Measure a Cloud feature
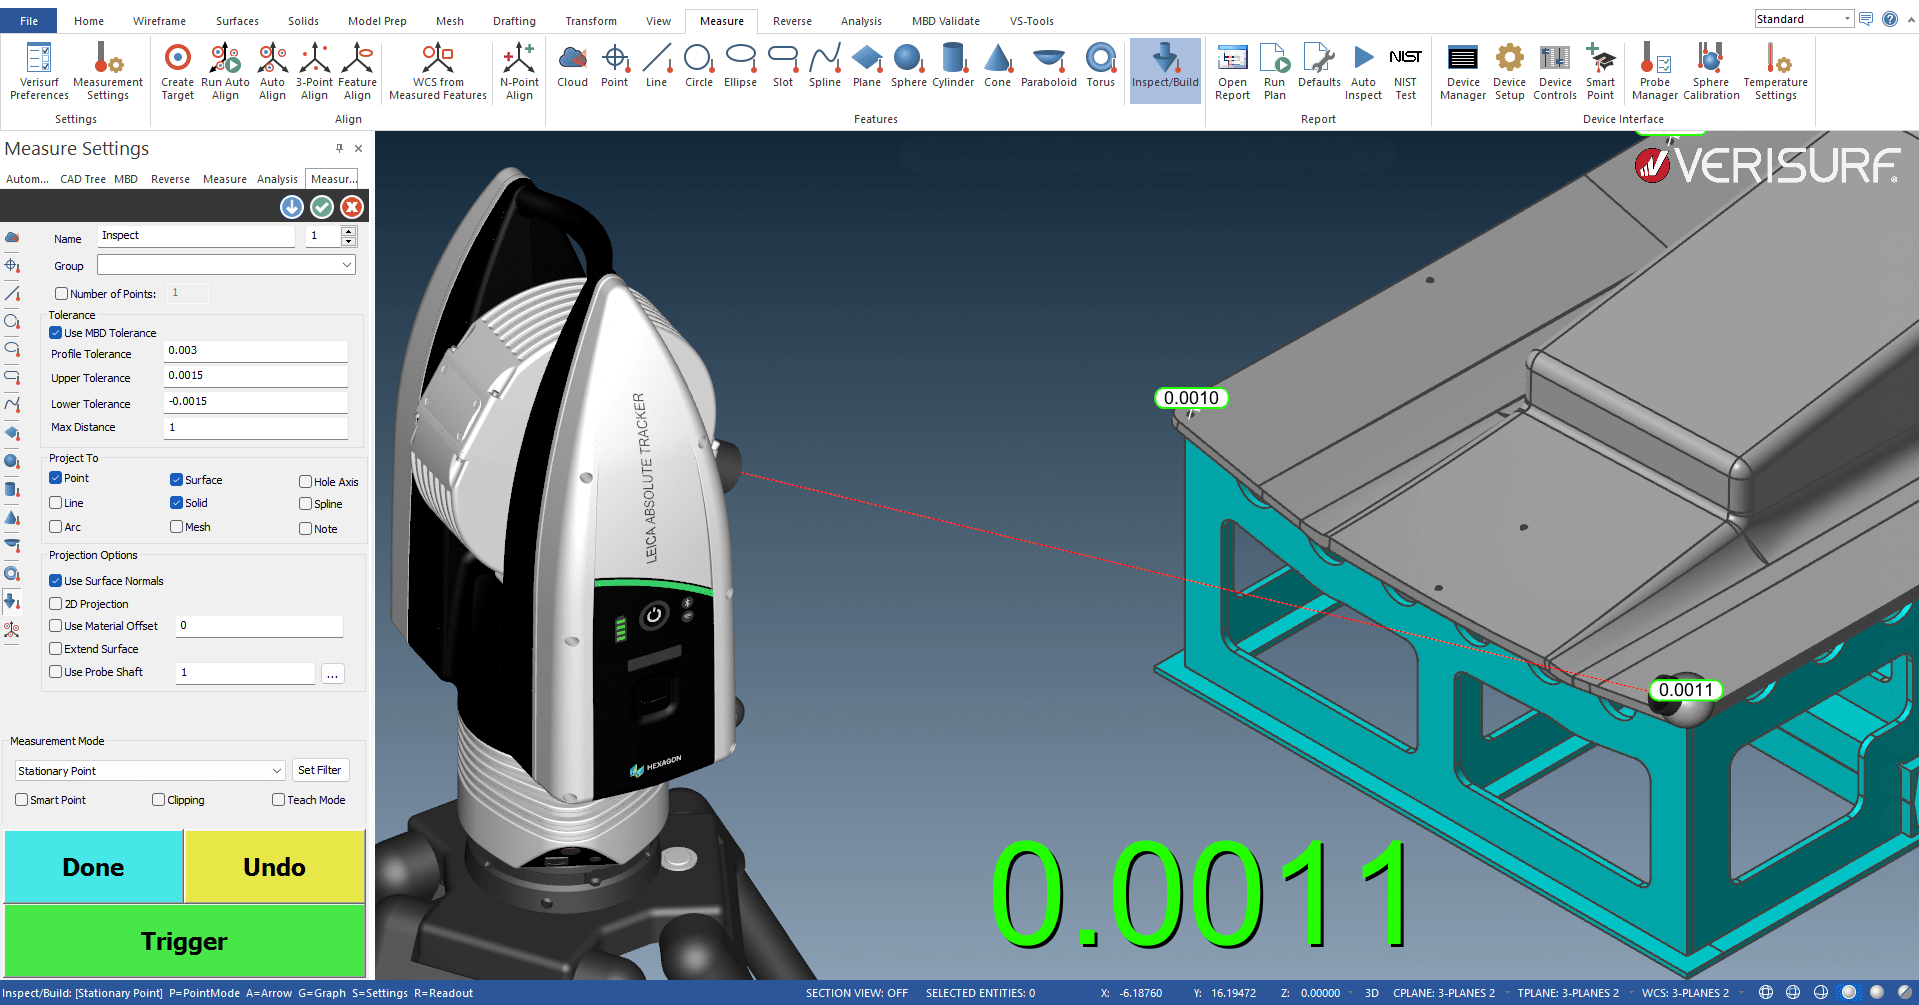The width and height of the screenshot is (1919, 1005). pos(572,66)
